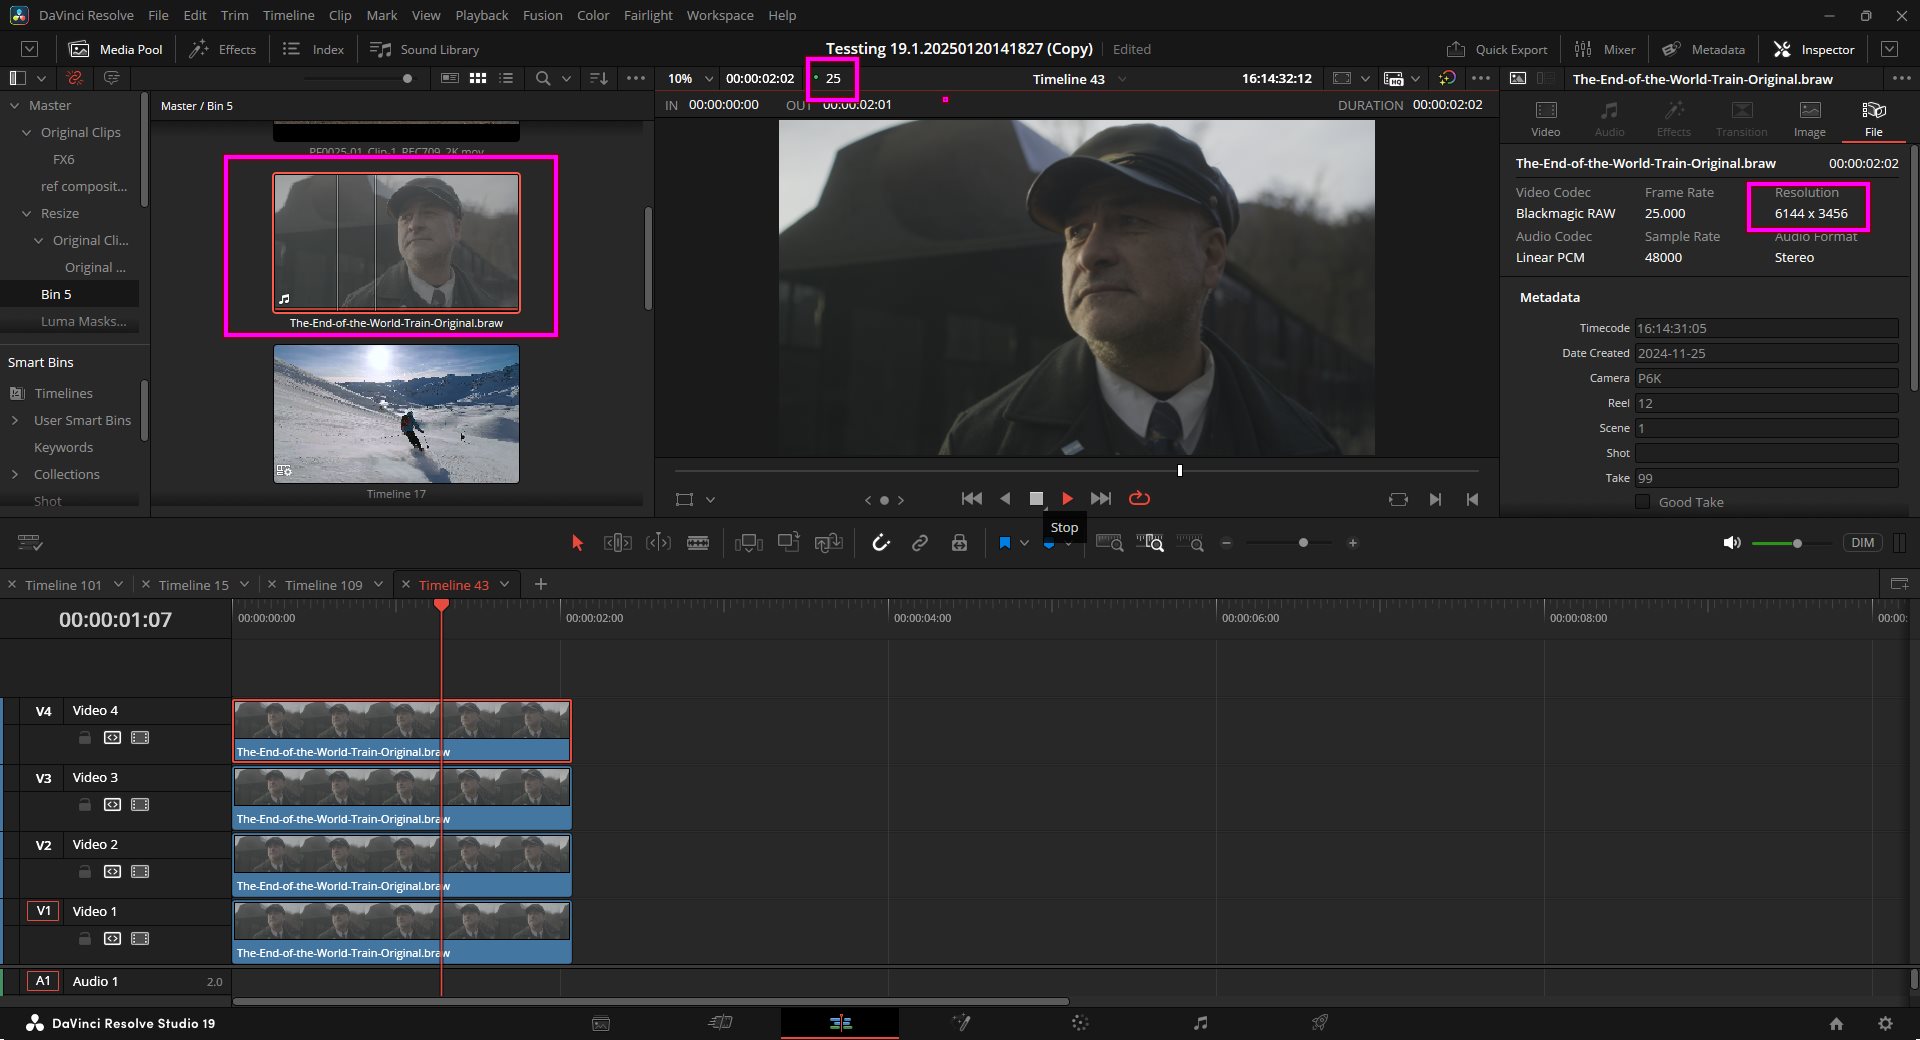Zoom out timeline with minus button
The width and height of the screenshot is (1920, 1040).
pyautogui.click(x=1226, y=543)
